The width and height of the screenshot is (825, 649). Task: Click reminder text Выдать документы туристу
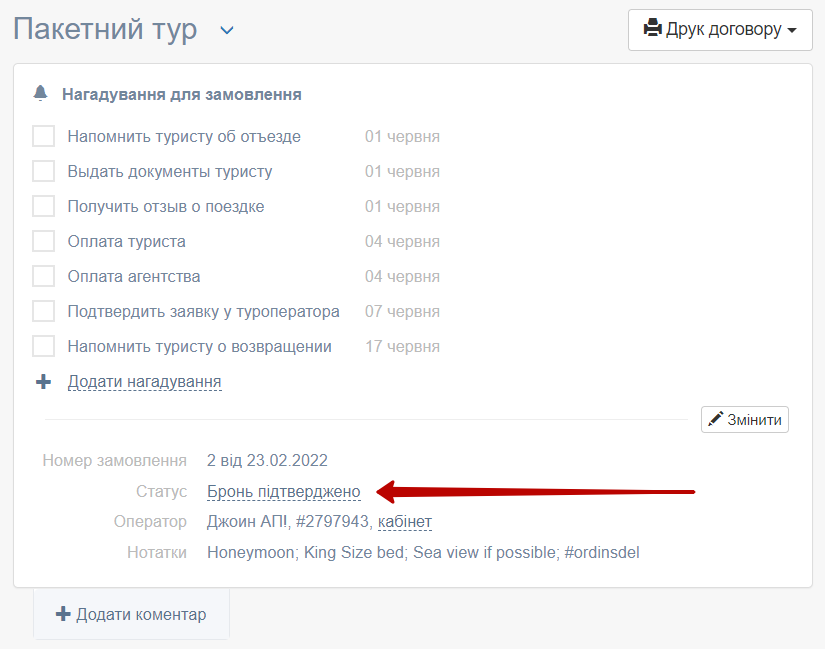170,172
